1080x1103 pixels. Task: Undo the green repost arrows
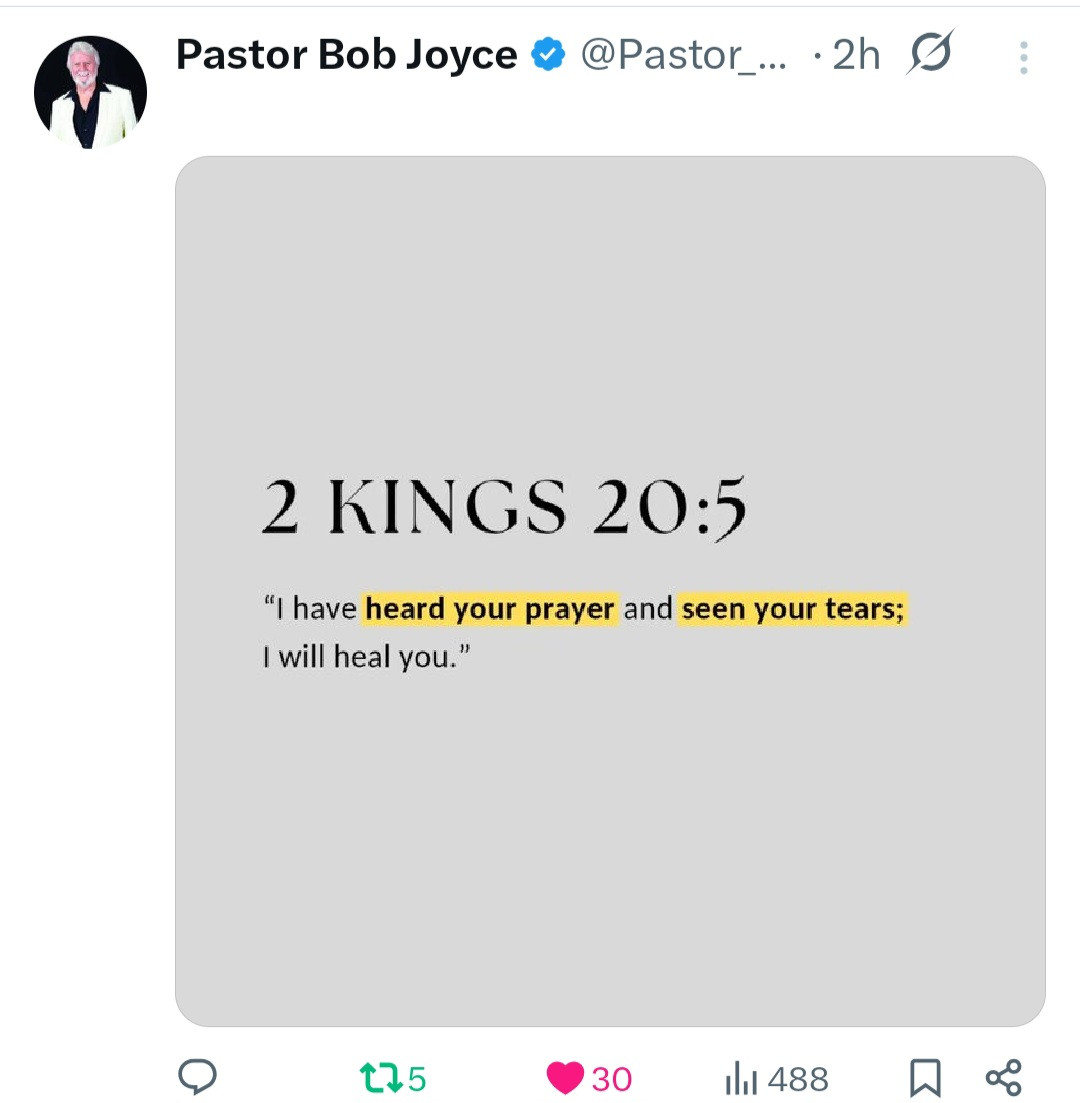380,1078
